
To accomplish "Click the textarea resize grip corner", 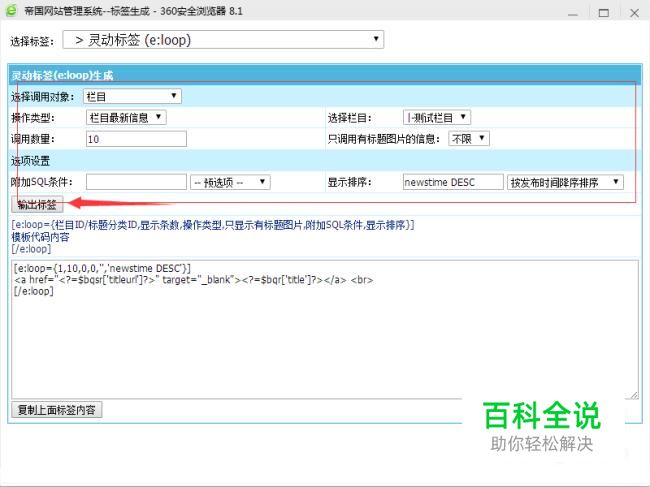I will click(634, 395).
